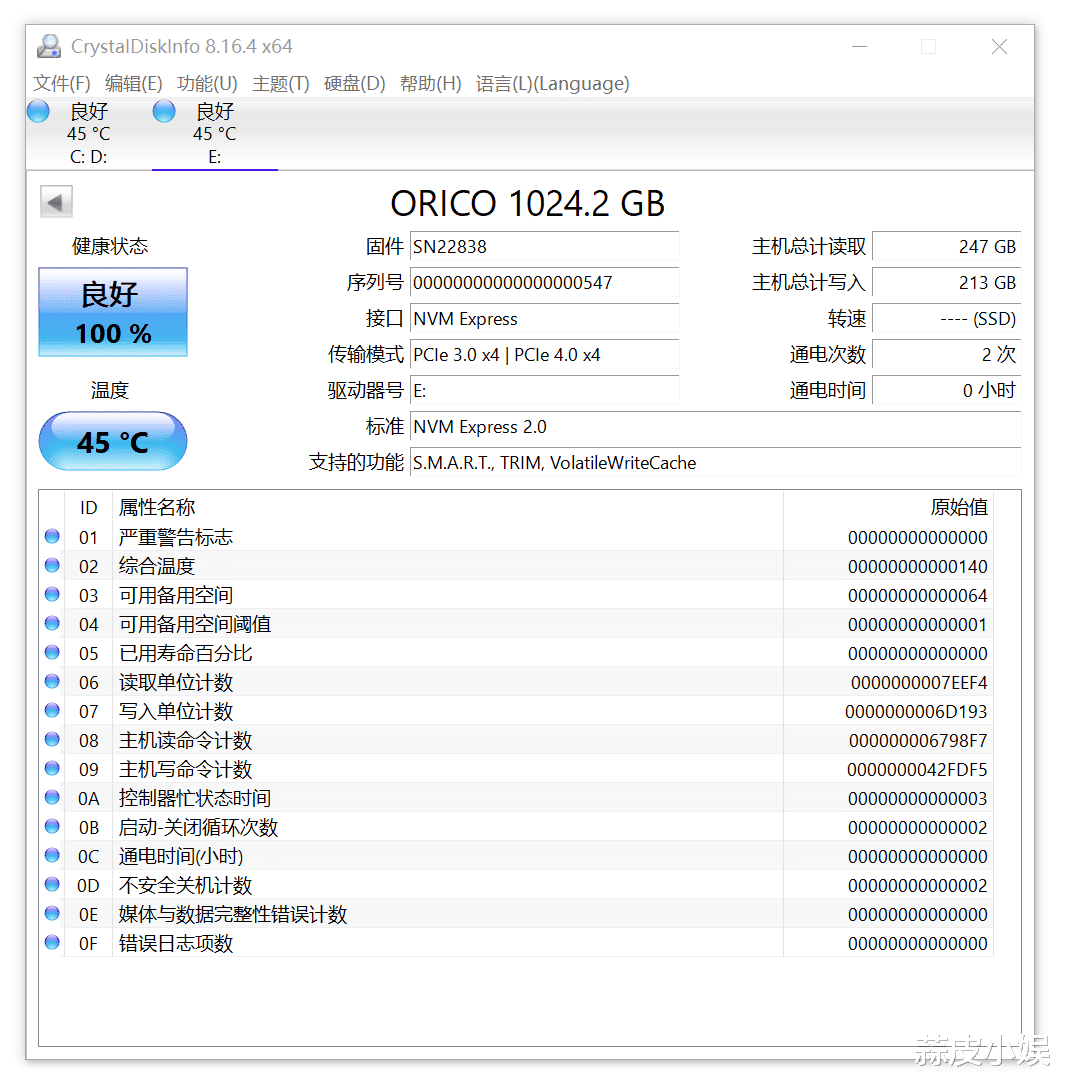1068x1090 pixels.
Task: Click the total host writes value 213 GB
Action: coord(947,283)
